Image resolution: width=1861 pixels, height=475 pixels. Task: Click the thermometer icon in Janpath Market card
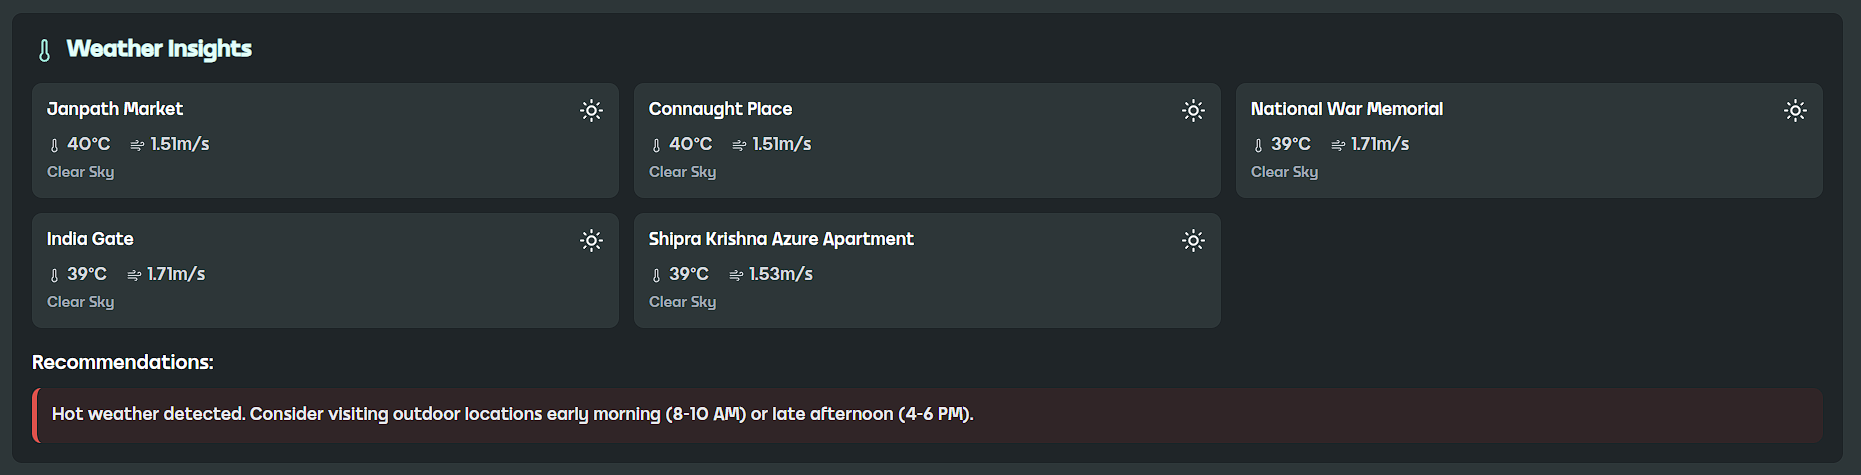pos(54,145)
